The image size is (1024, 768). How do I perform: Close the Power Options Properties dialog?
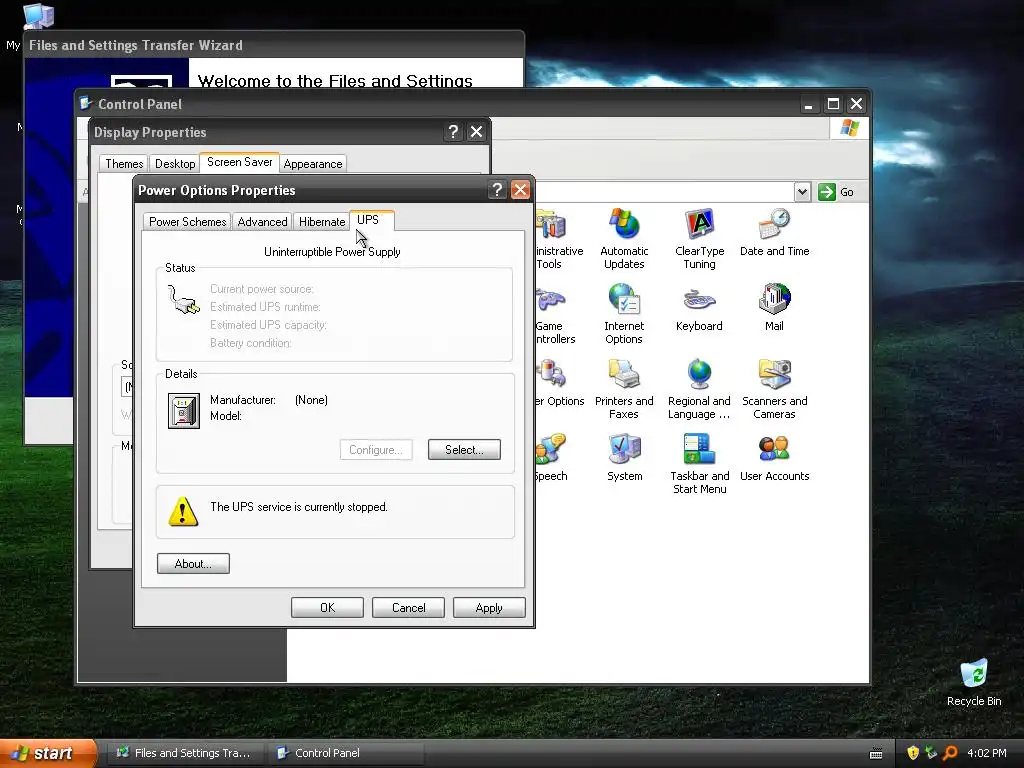click(x=520, y=190)
